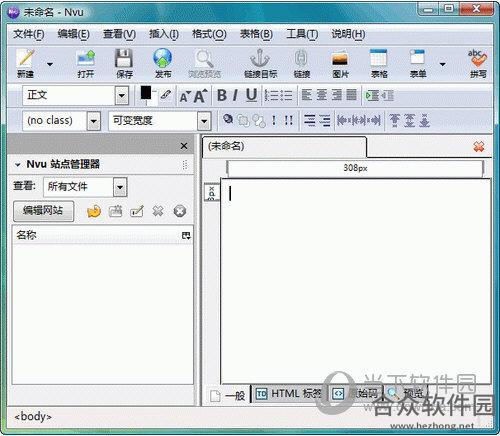Open the column picker beside 名称
Screen dimensions: 500x436
[x=186, y=236]
